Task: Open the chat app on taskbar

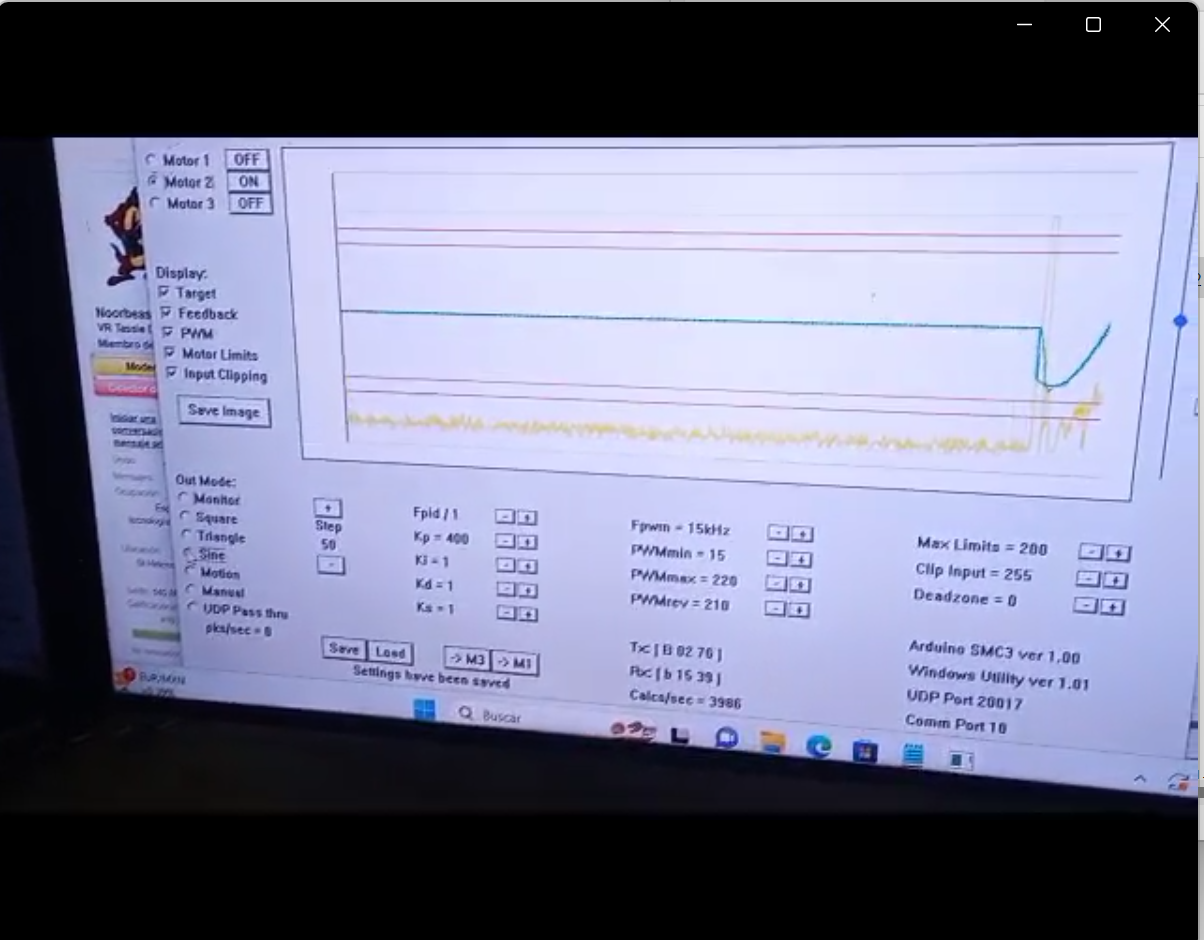Action: pos(727,738)
